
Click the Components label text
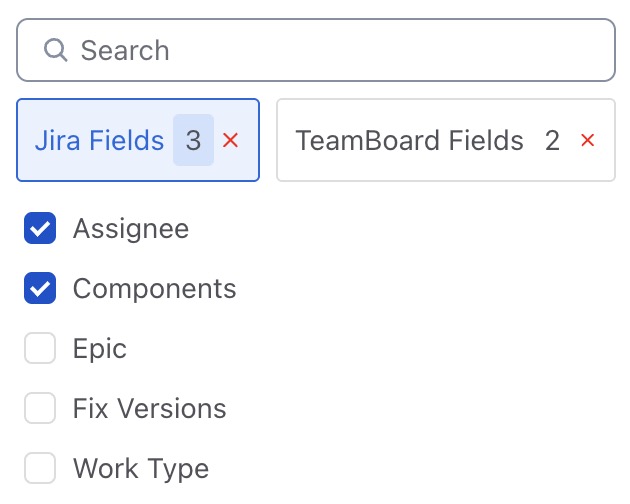point(155,289)
